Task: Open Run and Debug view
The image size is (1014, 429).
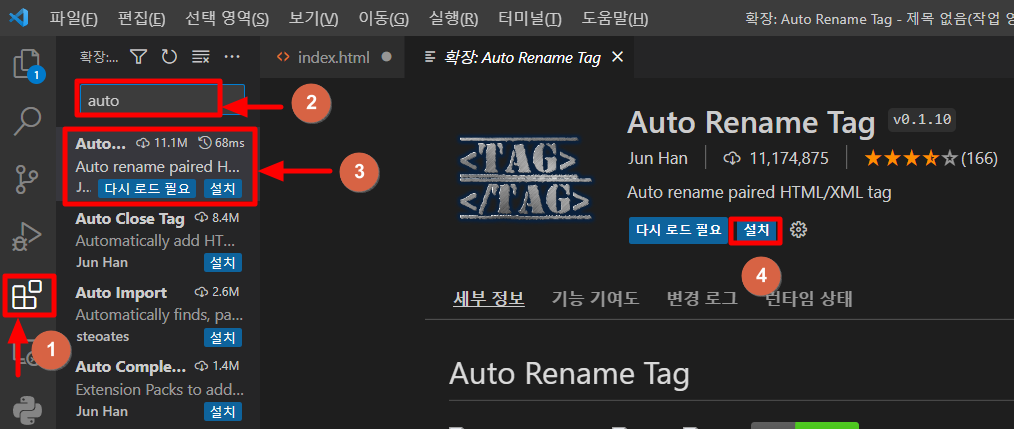Action: tap(28, 237)
